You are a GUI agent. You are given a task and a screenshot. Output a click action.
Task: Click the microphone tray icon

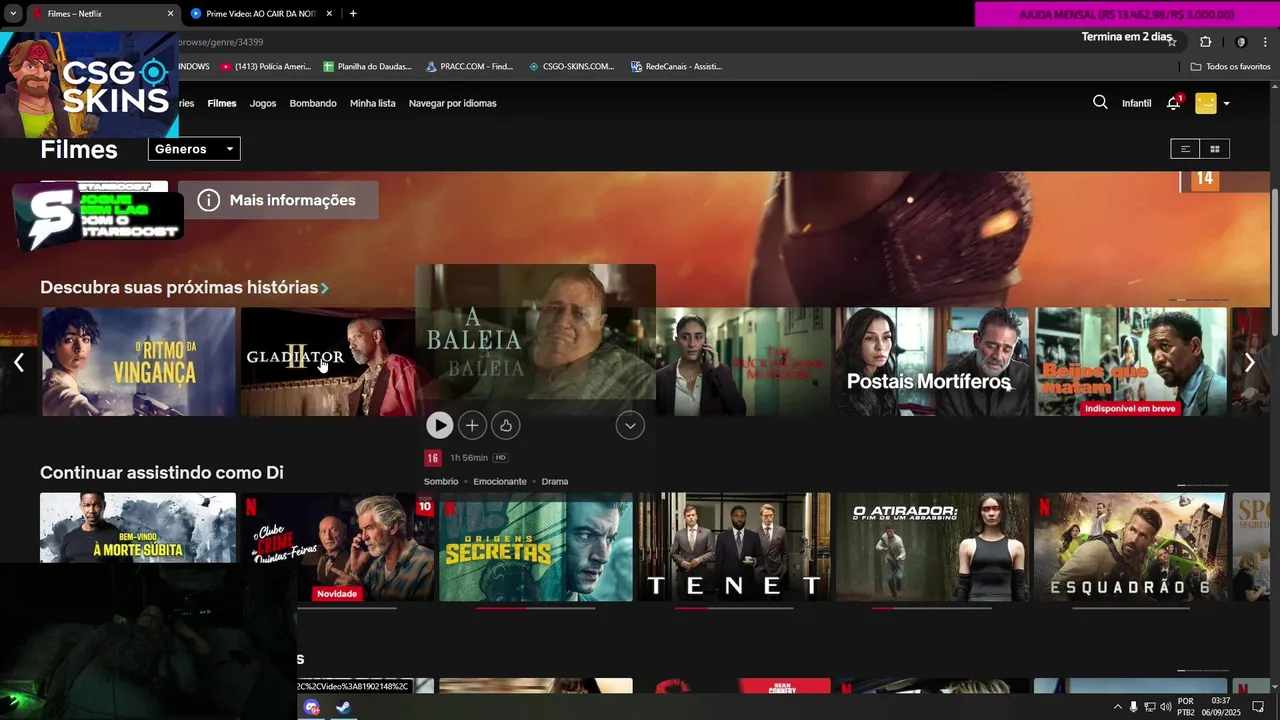(1133, 707)
